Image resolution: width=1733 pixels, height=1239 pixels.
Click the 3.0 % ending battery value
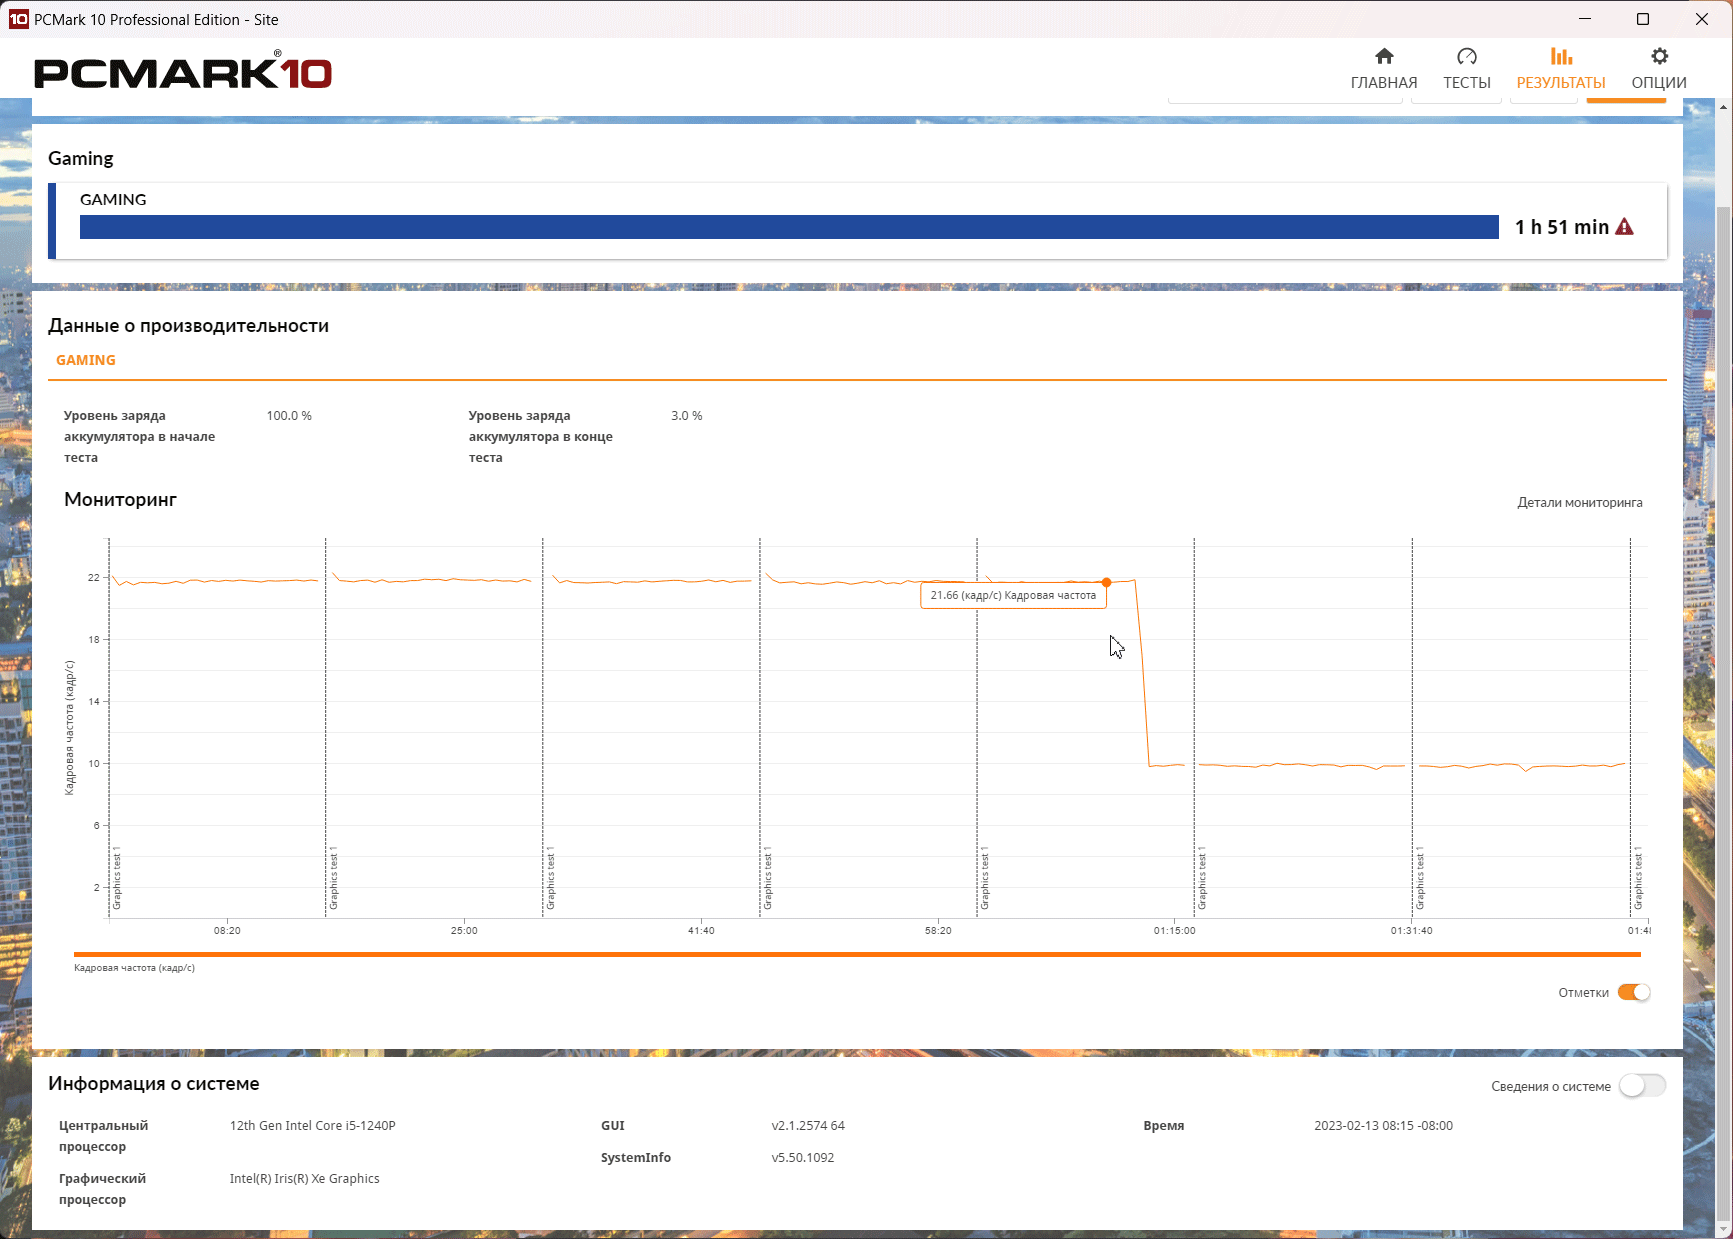(x=687, y=416)
